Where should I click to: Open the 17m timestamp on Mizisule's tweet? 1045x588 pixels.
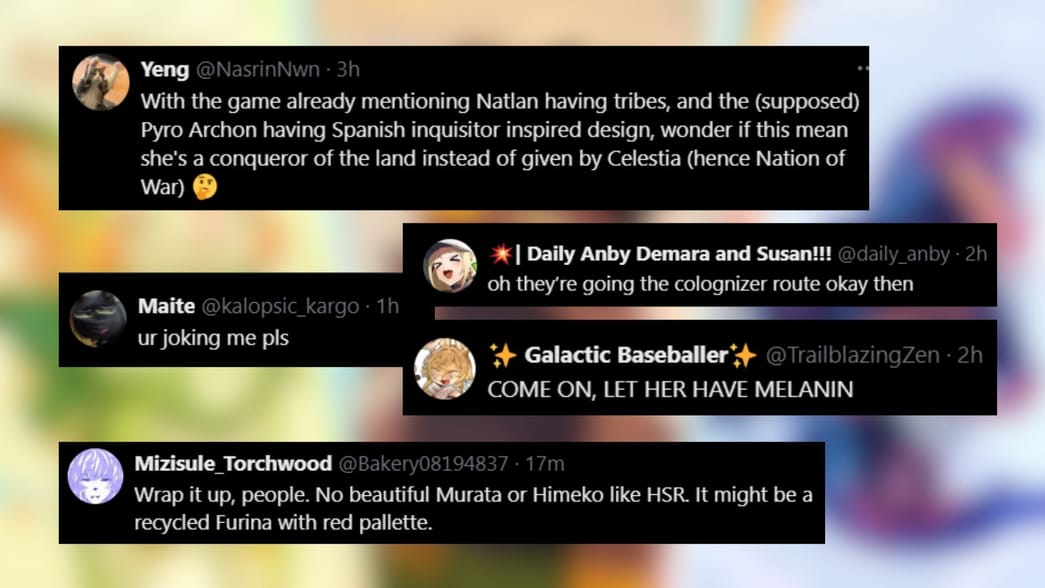pos(544,463)
